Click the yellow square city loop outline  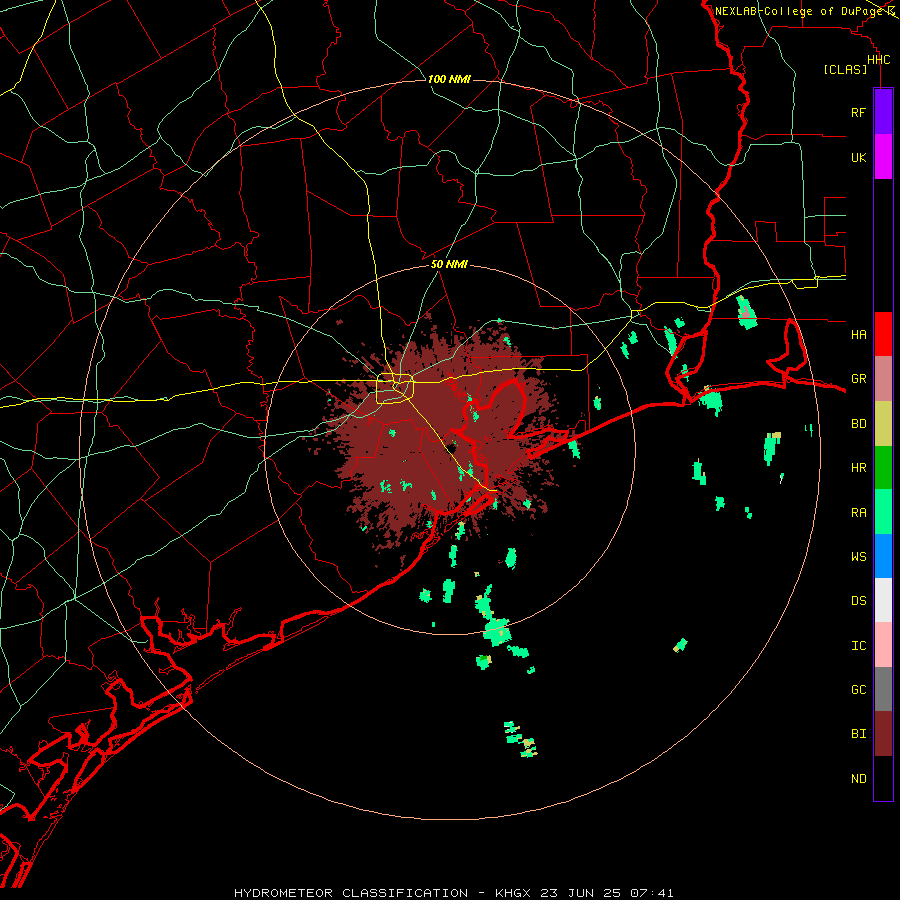395,389
